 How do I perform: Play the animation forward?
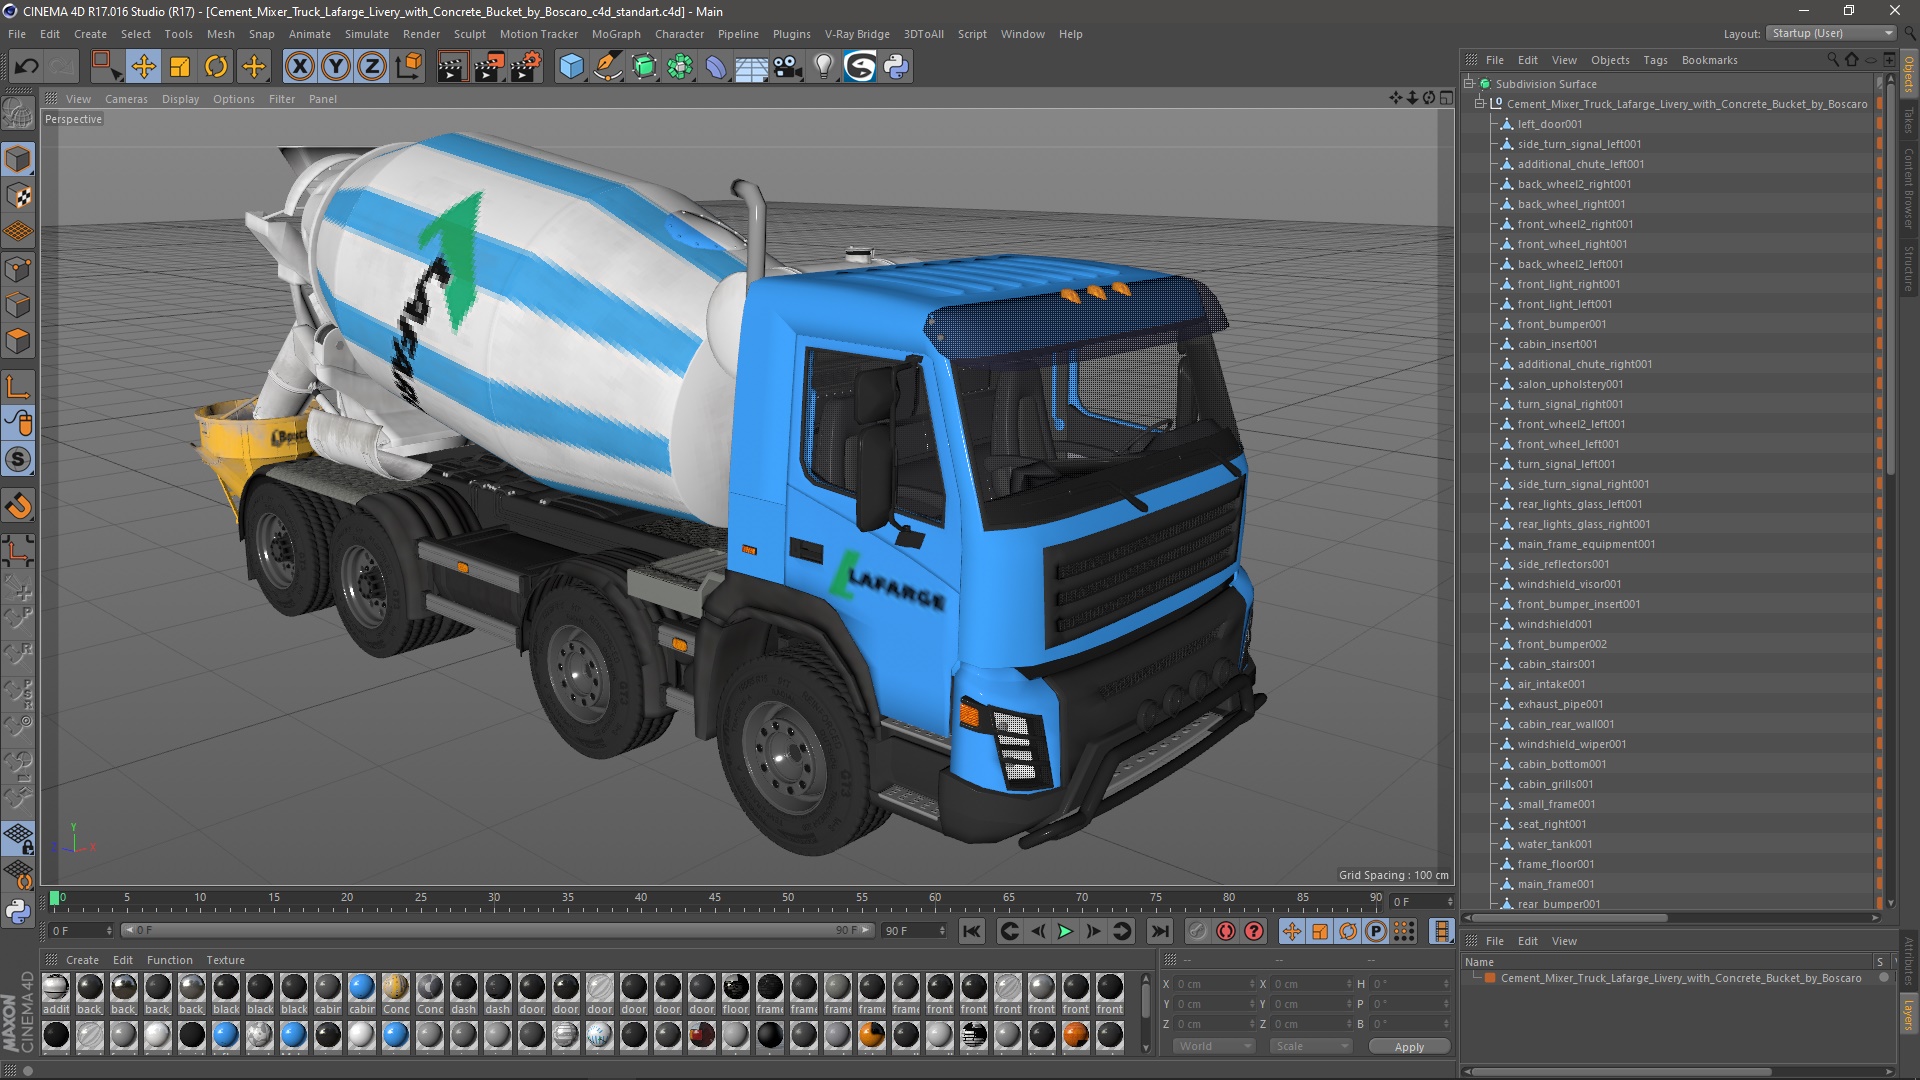[1066, 931]
